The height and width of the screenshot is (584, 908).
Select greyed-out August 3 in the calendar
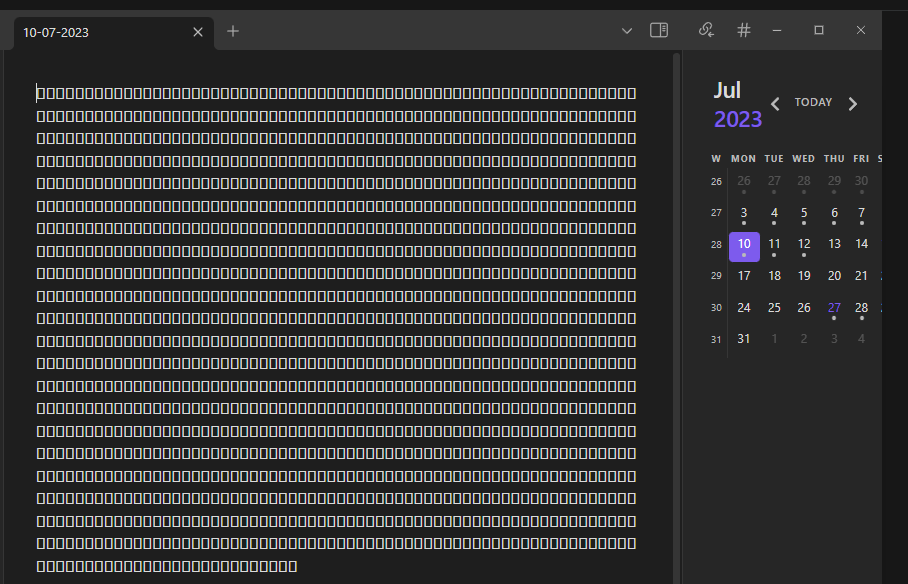pyautogui.click(x=834, y=341)
